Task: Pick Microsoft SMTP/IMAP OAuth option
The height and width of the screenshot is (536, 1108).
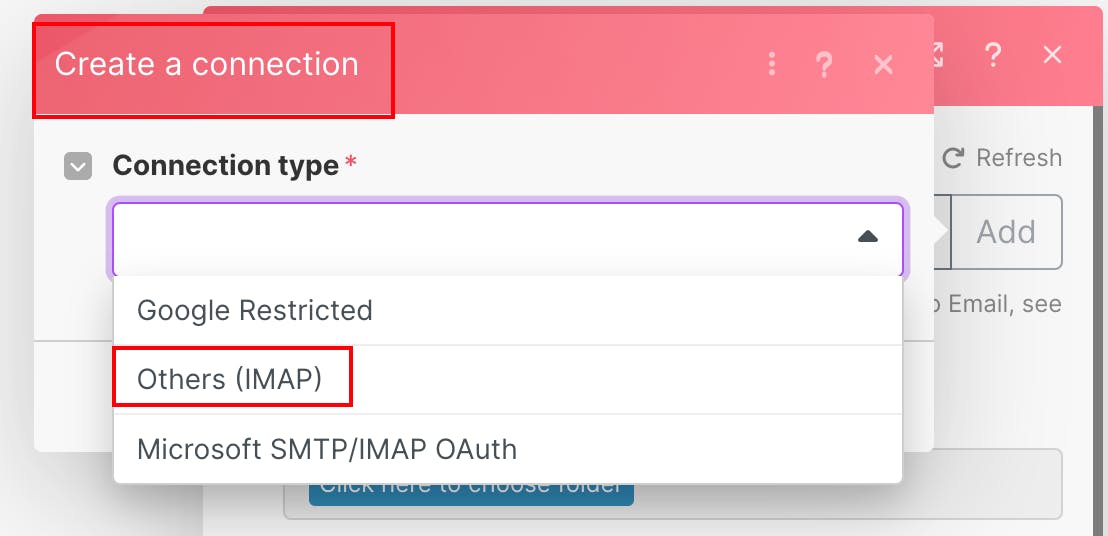Action: [327, 449]
